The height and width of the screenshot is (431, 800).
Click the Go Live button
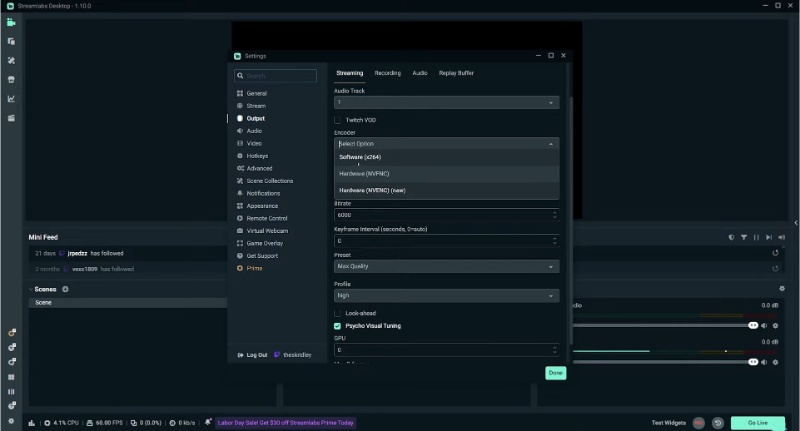pyautogui.click(x=758, y=423)
